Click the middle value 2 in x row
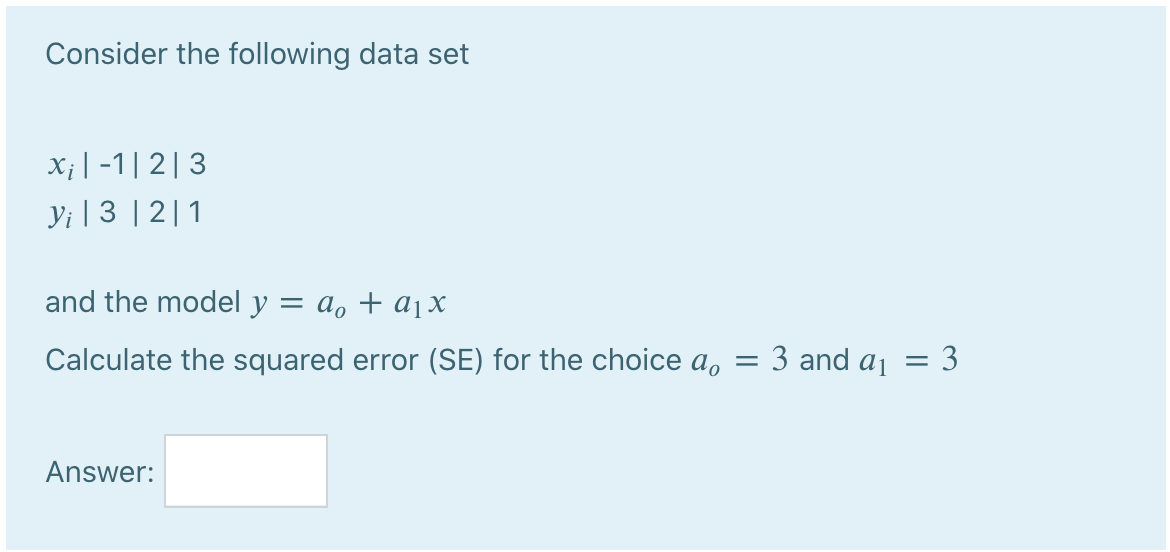The width and height of the screenshot is (1170, 552). (x=157, y=164)
